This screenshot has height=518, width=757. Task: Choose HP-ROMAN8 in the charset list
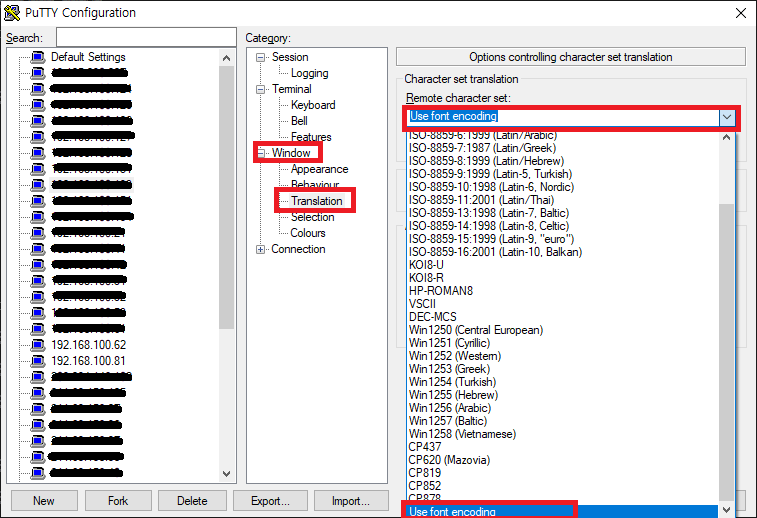click(441, 291)
